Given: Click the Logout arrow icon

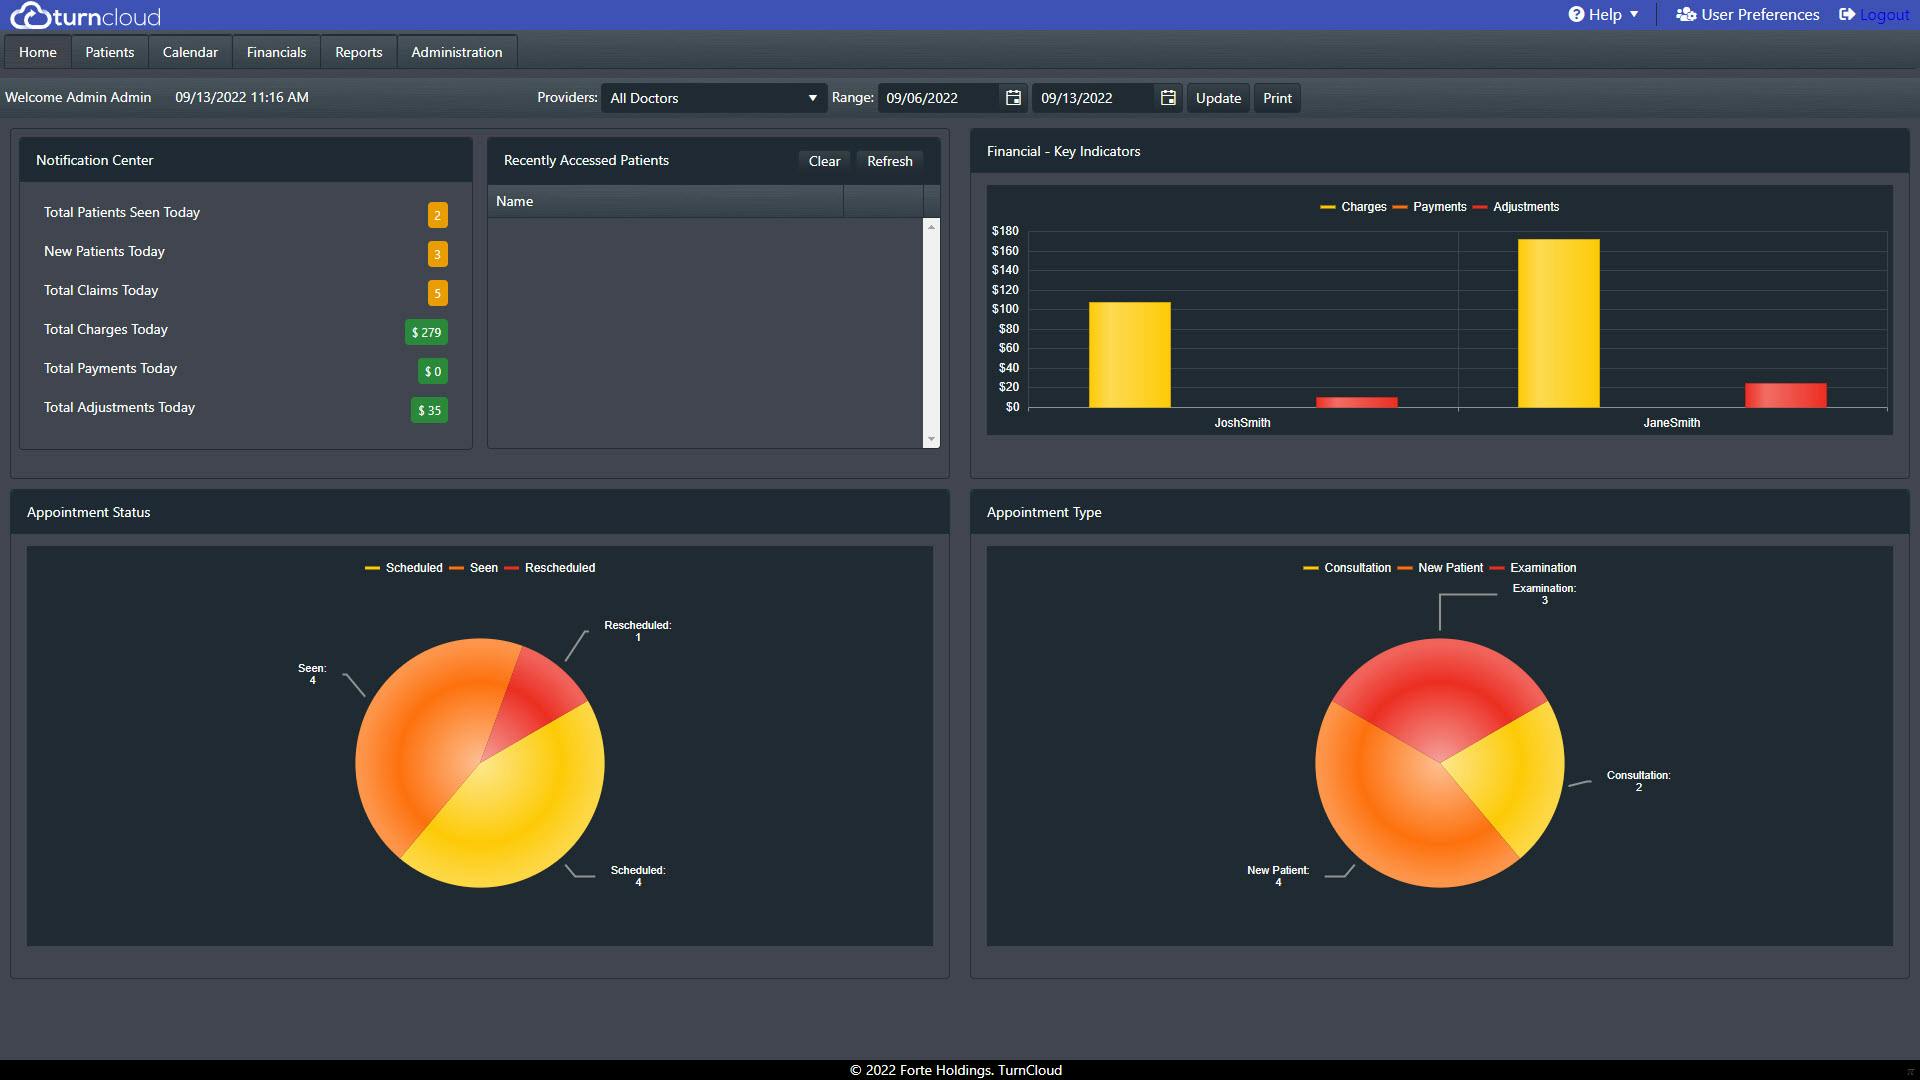Looking at the screenshot, I should [x=1847, y=14].
